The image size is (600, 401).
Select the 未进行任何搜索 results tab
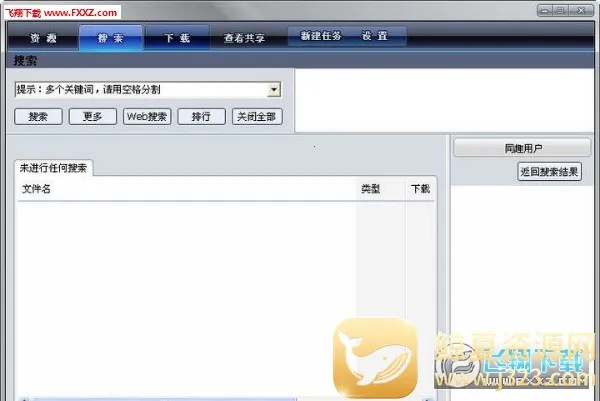click(x=54, y=168)
